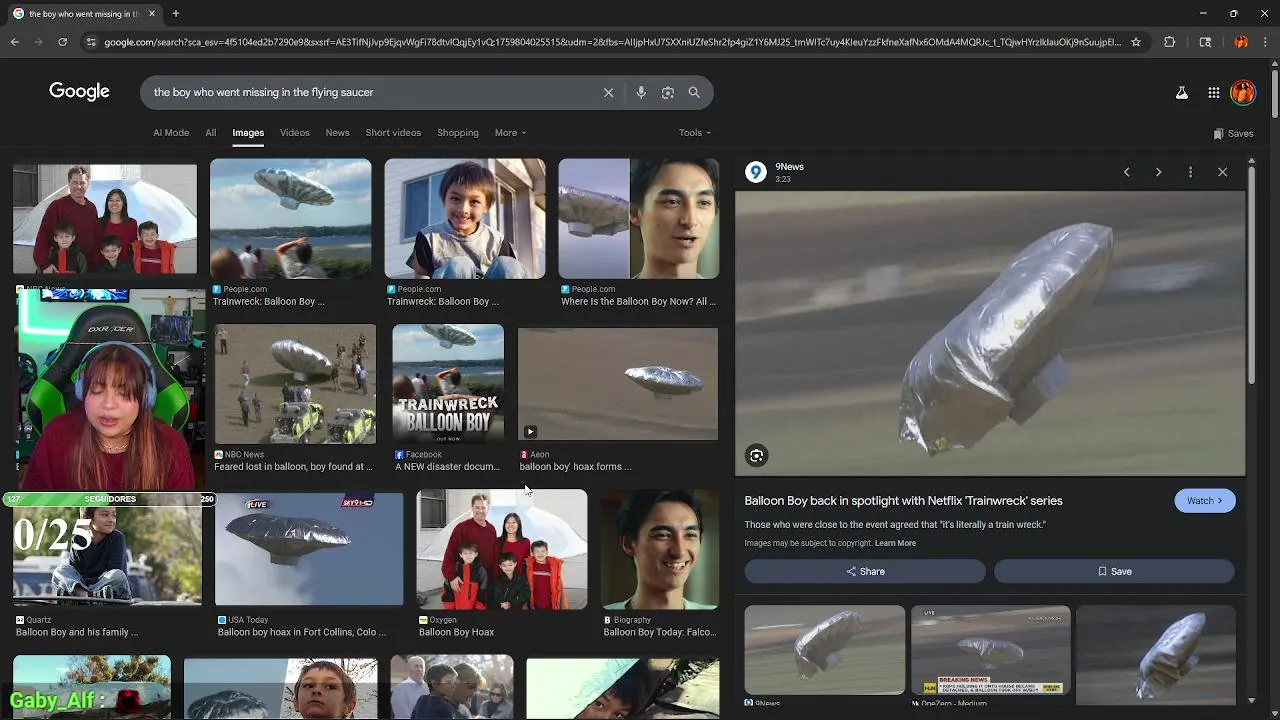This screenshot has width=1280, height=720.
Task: Open the large silver balloon preview image
Action: [990, 333]
